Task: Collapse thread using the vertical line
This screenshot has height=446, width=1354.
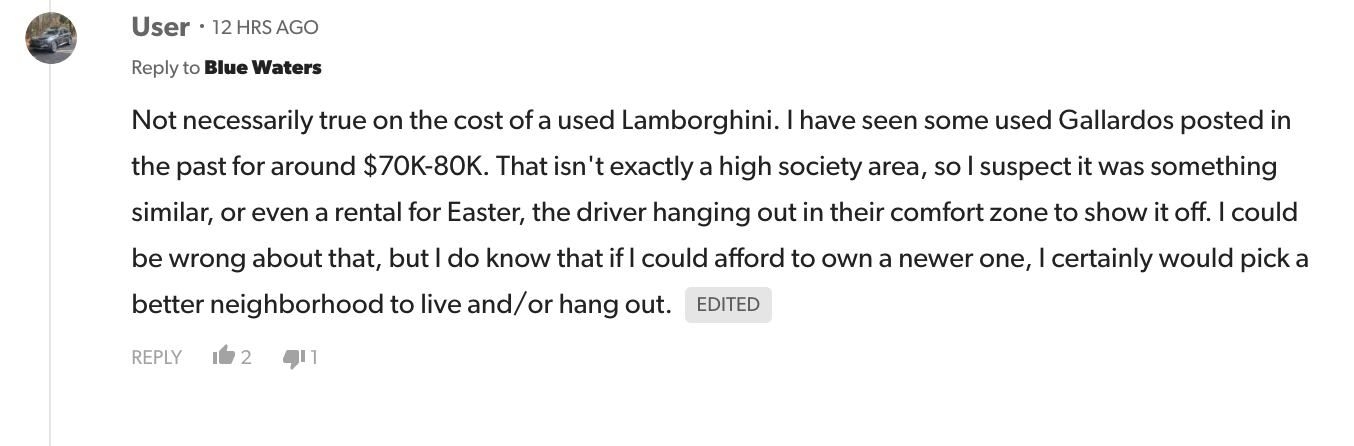Action: (50, 250)
